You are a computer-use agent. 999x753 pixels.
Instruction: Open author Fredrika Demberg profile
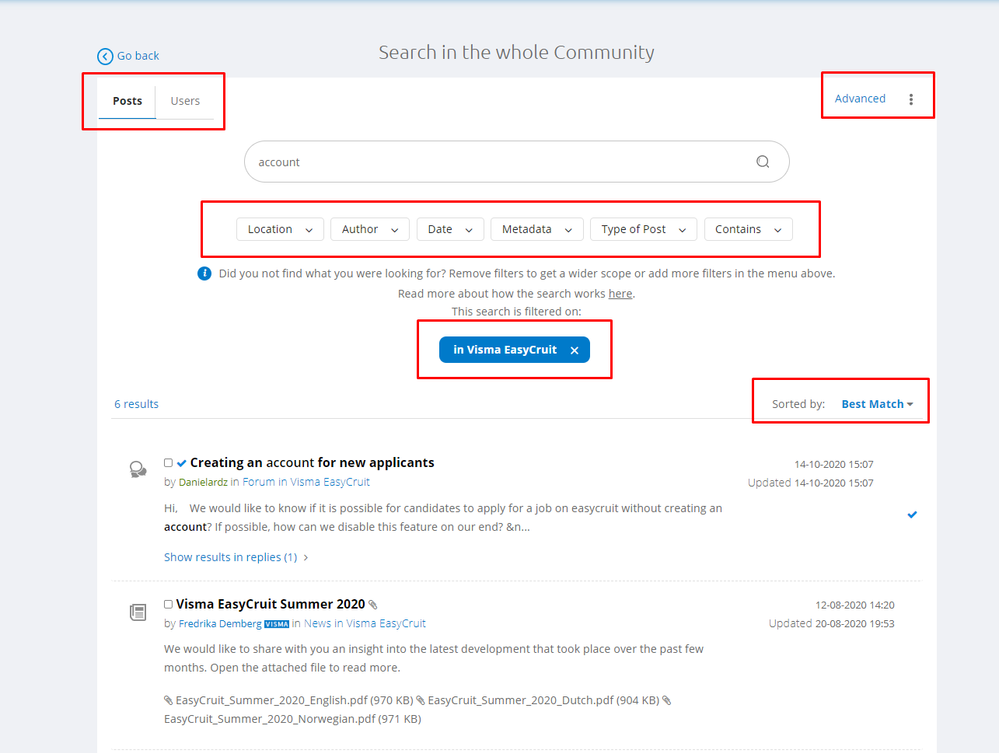(220, 624)
